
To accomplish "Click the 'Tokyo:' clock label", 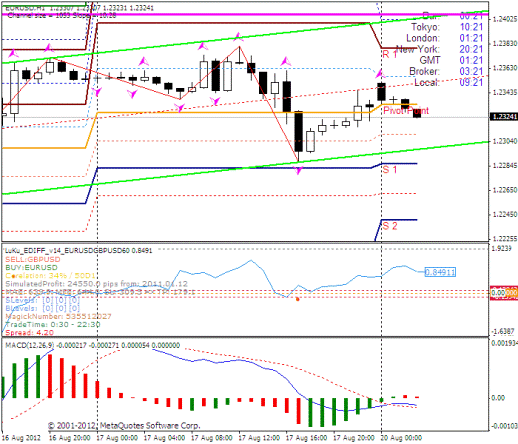I will pos(425,27).
